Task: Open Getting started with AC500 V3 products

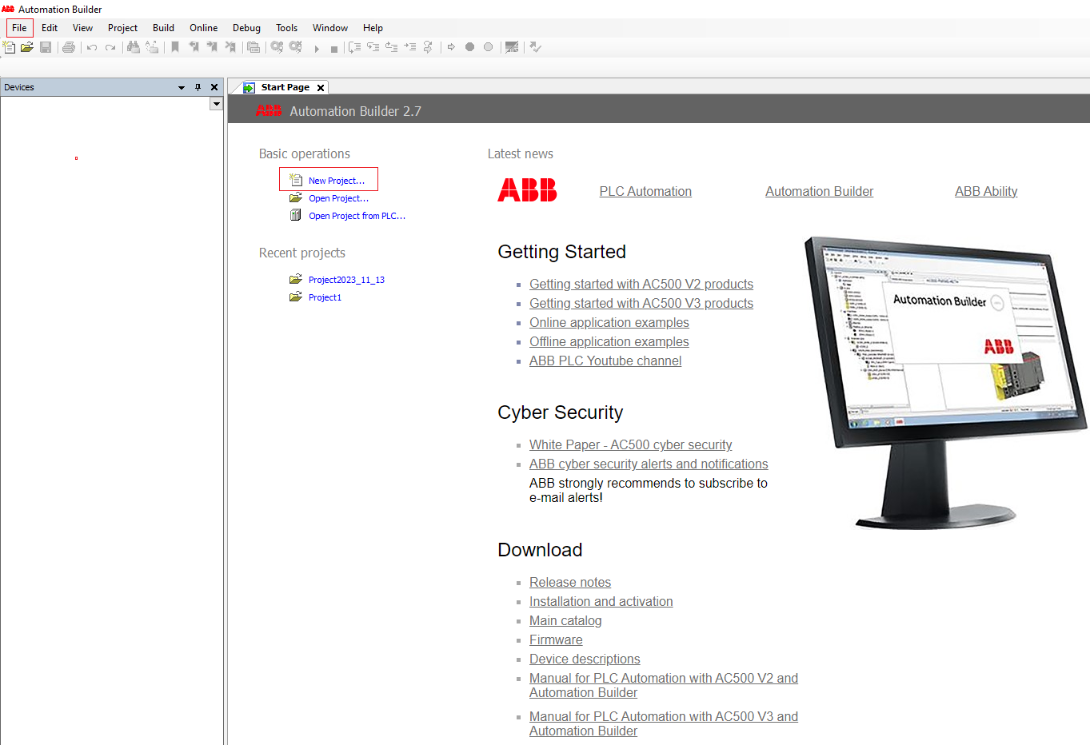Action: point(641,304)
